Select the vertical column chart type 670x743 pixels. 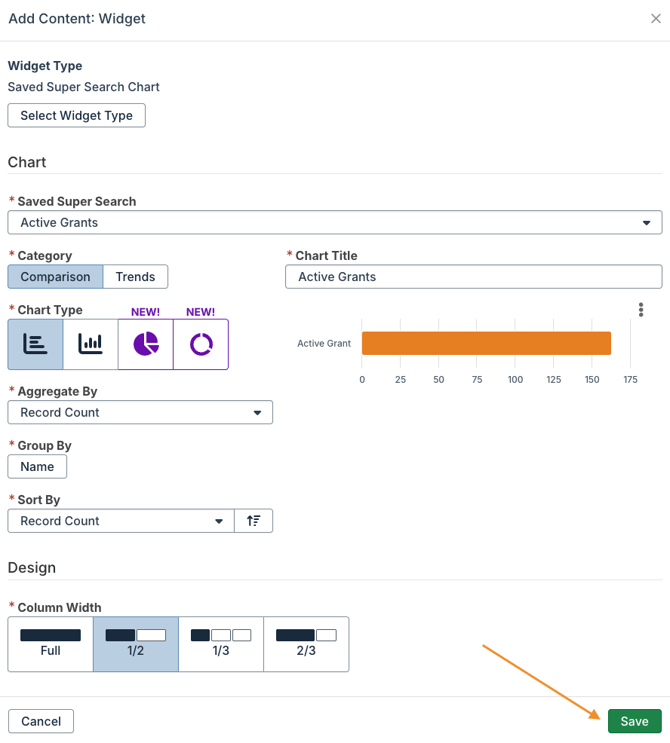[90, 344]
